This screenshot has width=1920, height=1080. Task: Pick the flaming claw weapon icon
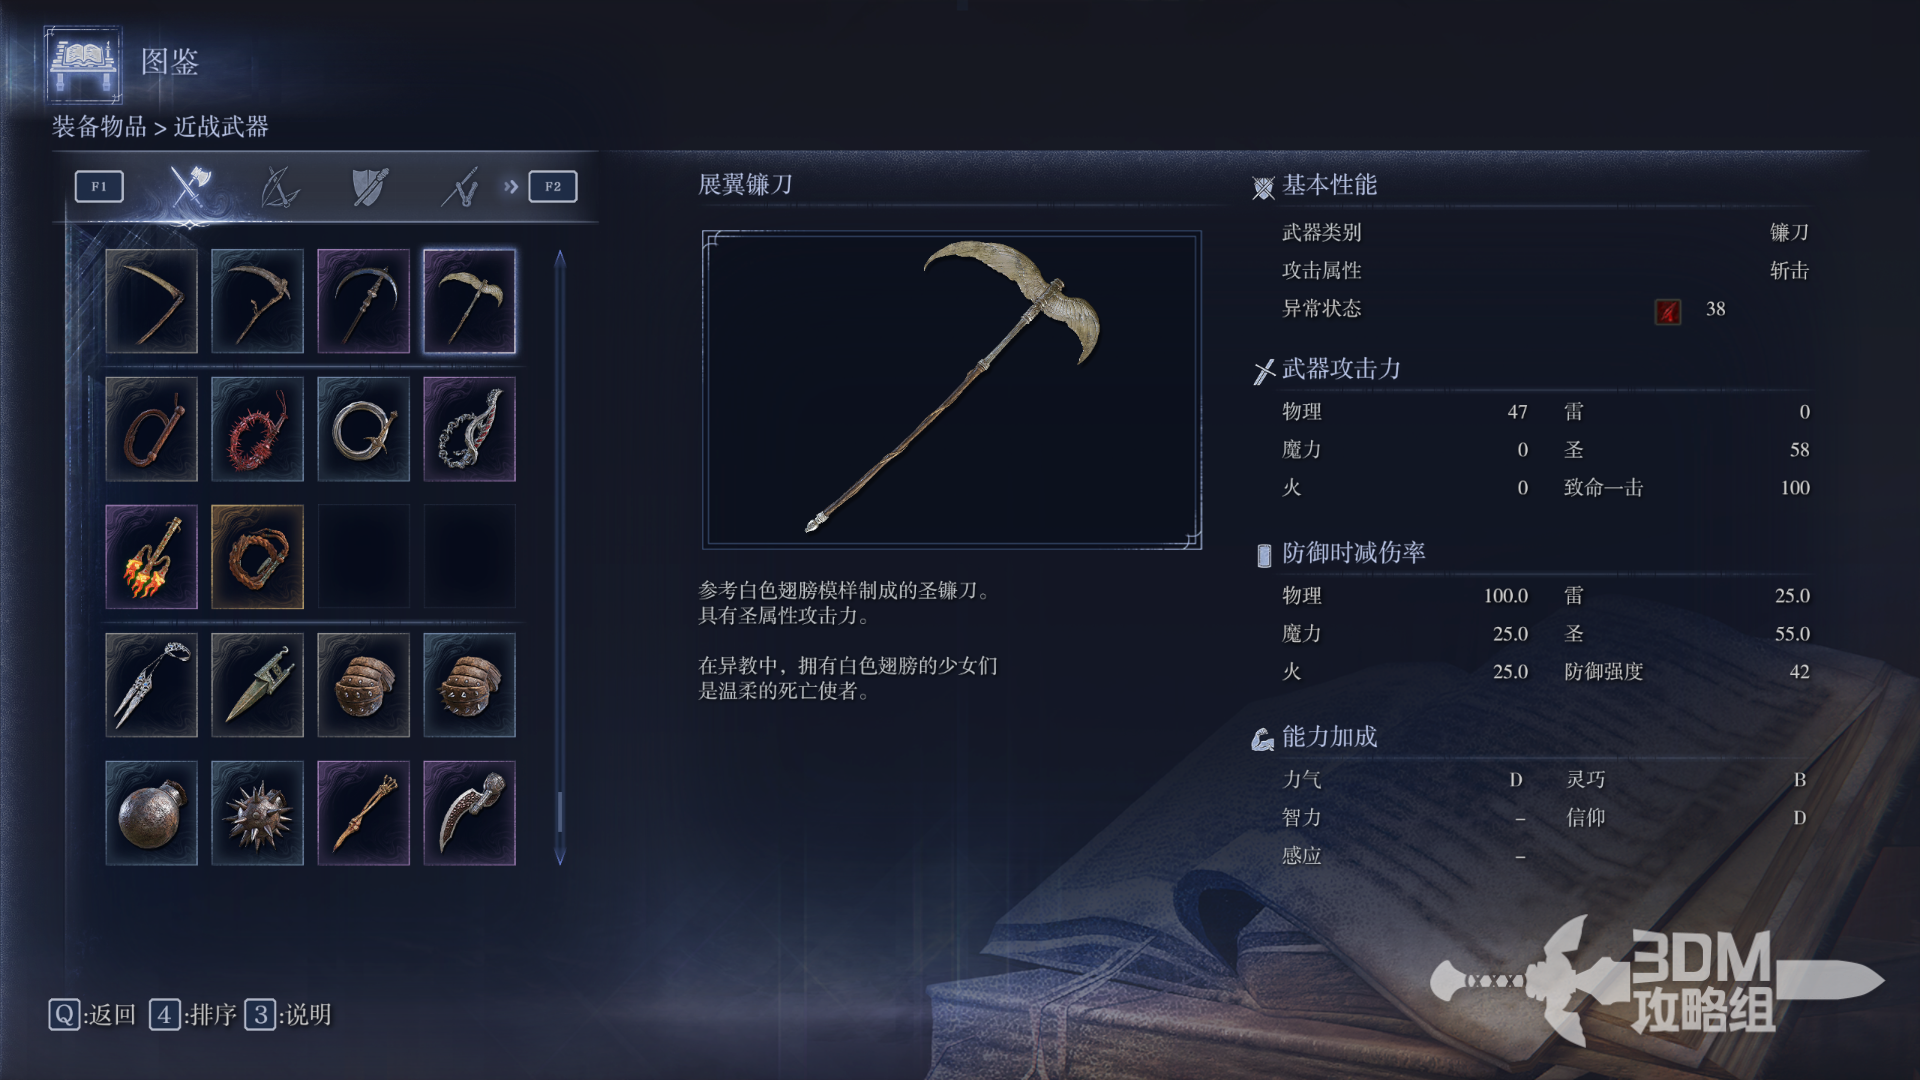(152, 557)
